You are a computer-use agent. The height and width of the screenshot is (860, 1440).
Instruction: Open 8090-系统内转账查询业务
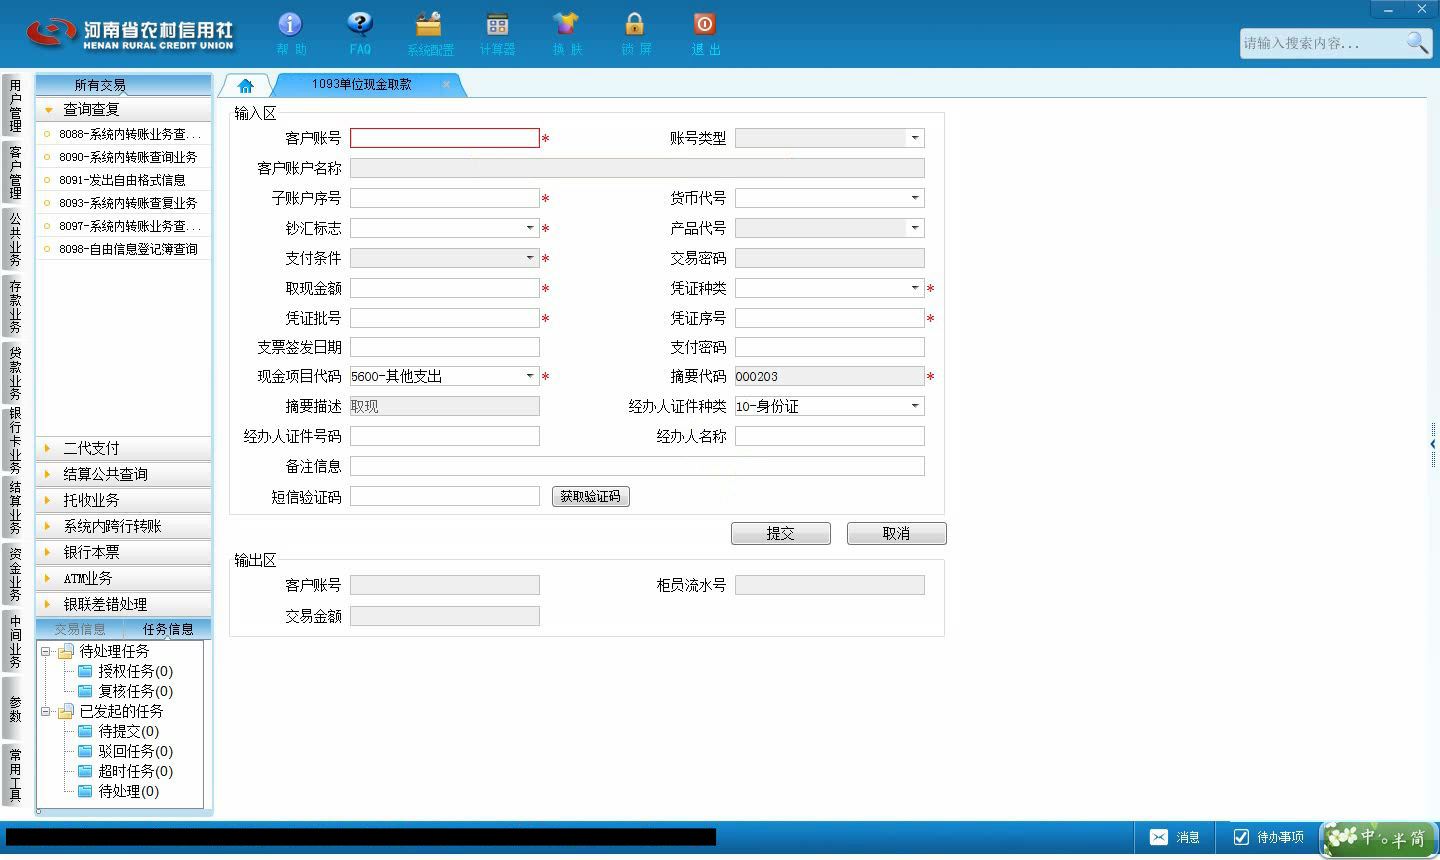point(124,157)
